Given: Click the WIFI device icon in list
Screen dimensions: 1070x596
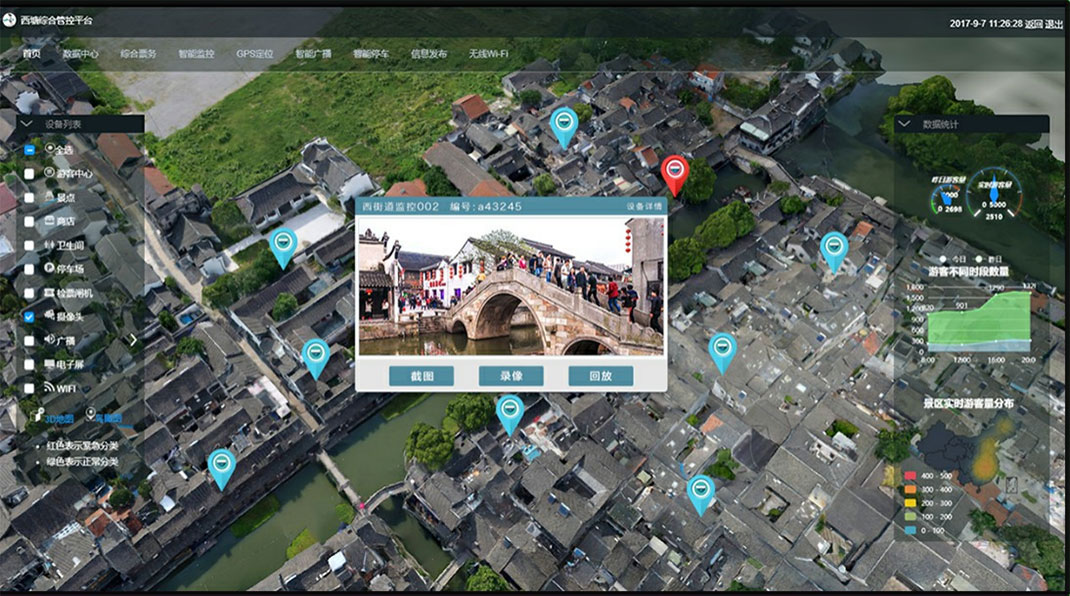Looking at the screenshot, I should point(49,388).
